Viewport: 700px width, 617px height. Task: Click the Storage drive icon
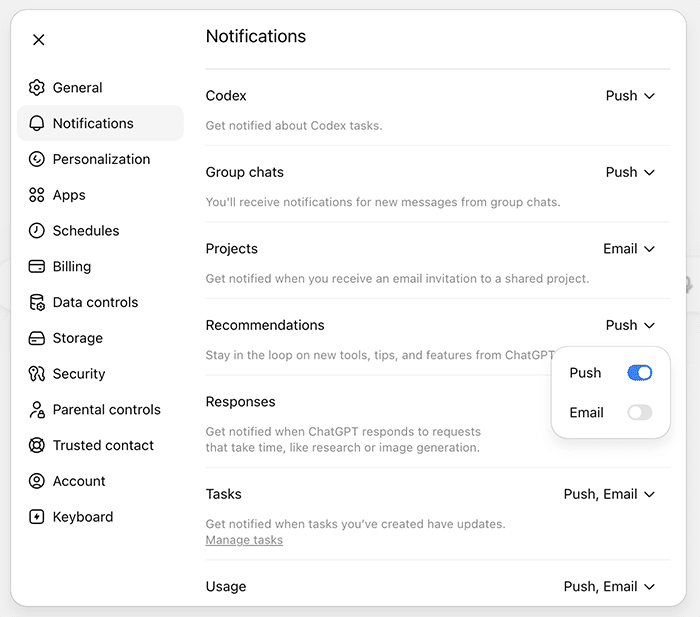click(37, 338)
